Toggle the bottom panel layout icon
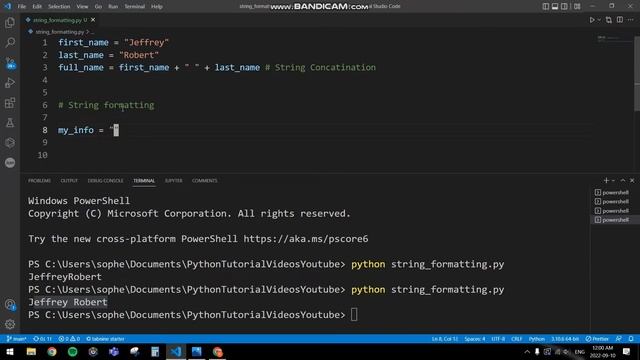 click(x=555, y=7)
